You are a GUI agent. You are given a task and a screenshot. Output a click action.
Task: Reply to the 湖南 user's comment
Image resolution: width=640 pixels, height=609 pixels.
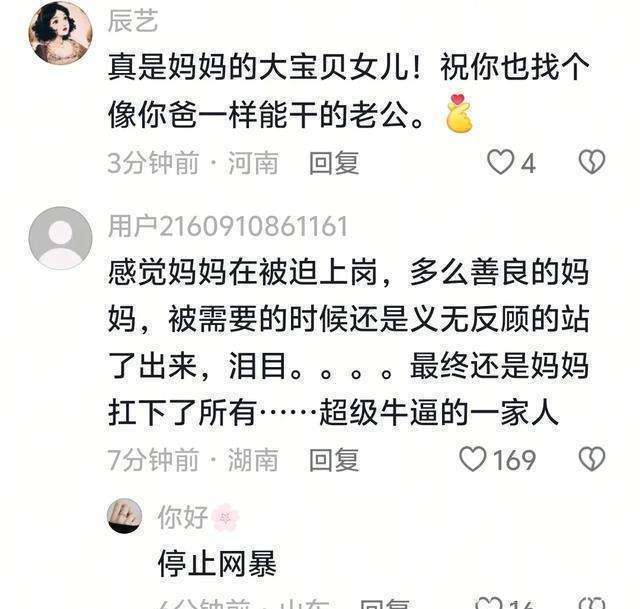click(x=334, y=460)
